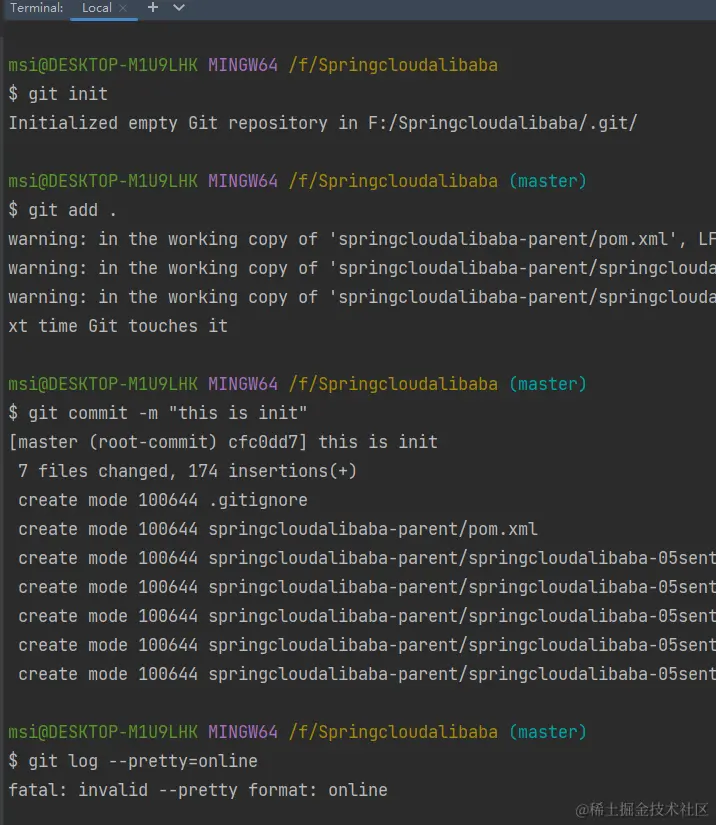Click the 'fatal: invalid --pretty format' error line

tap(197, 790)
